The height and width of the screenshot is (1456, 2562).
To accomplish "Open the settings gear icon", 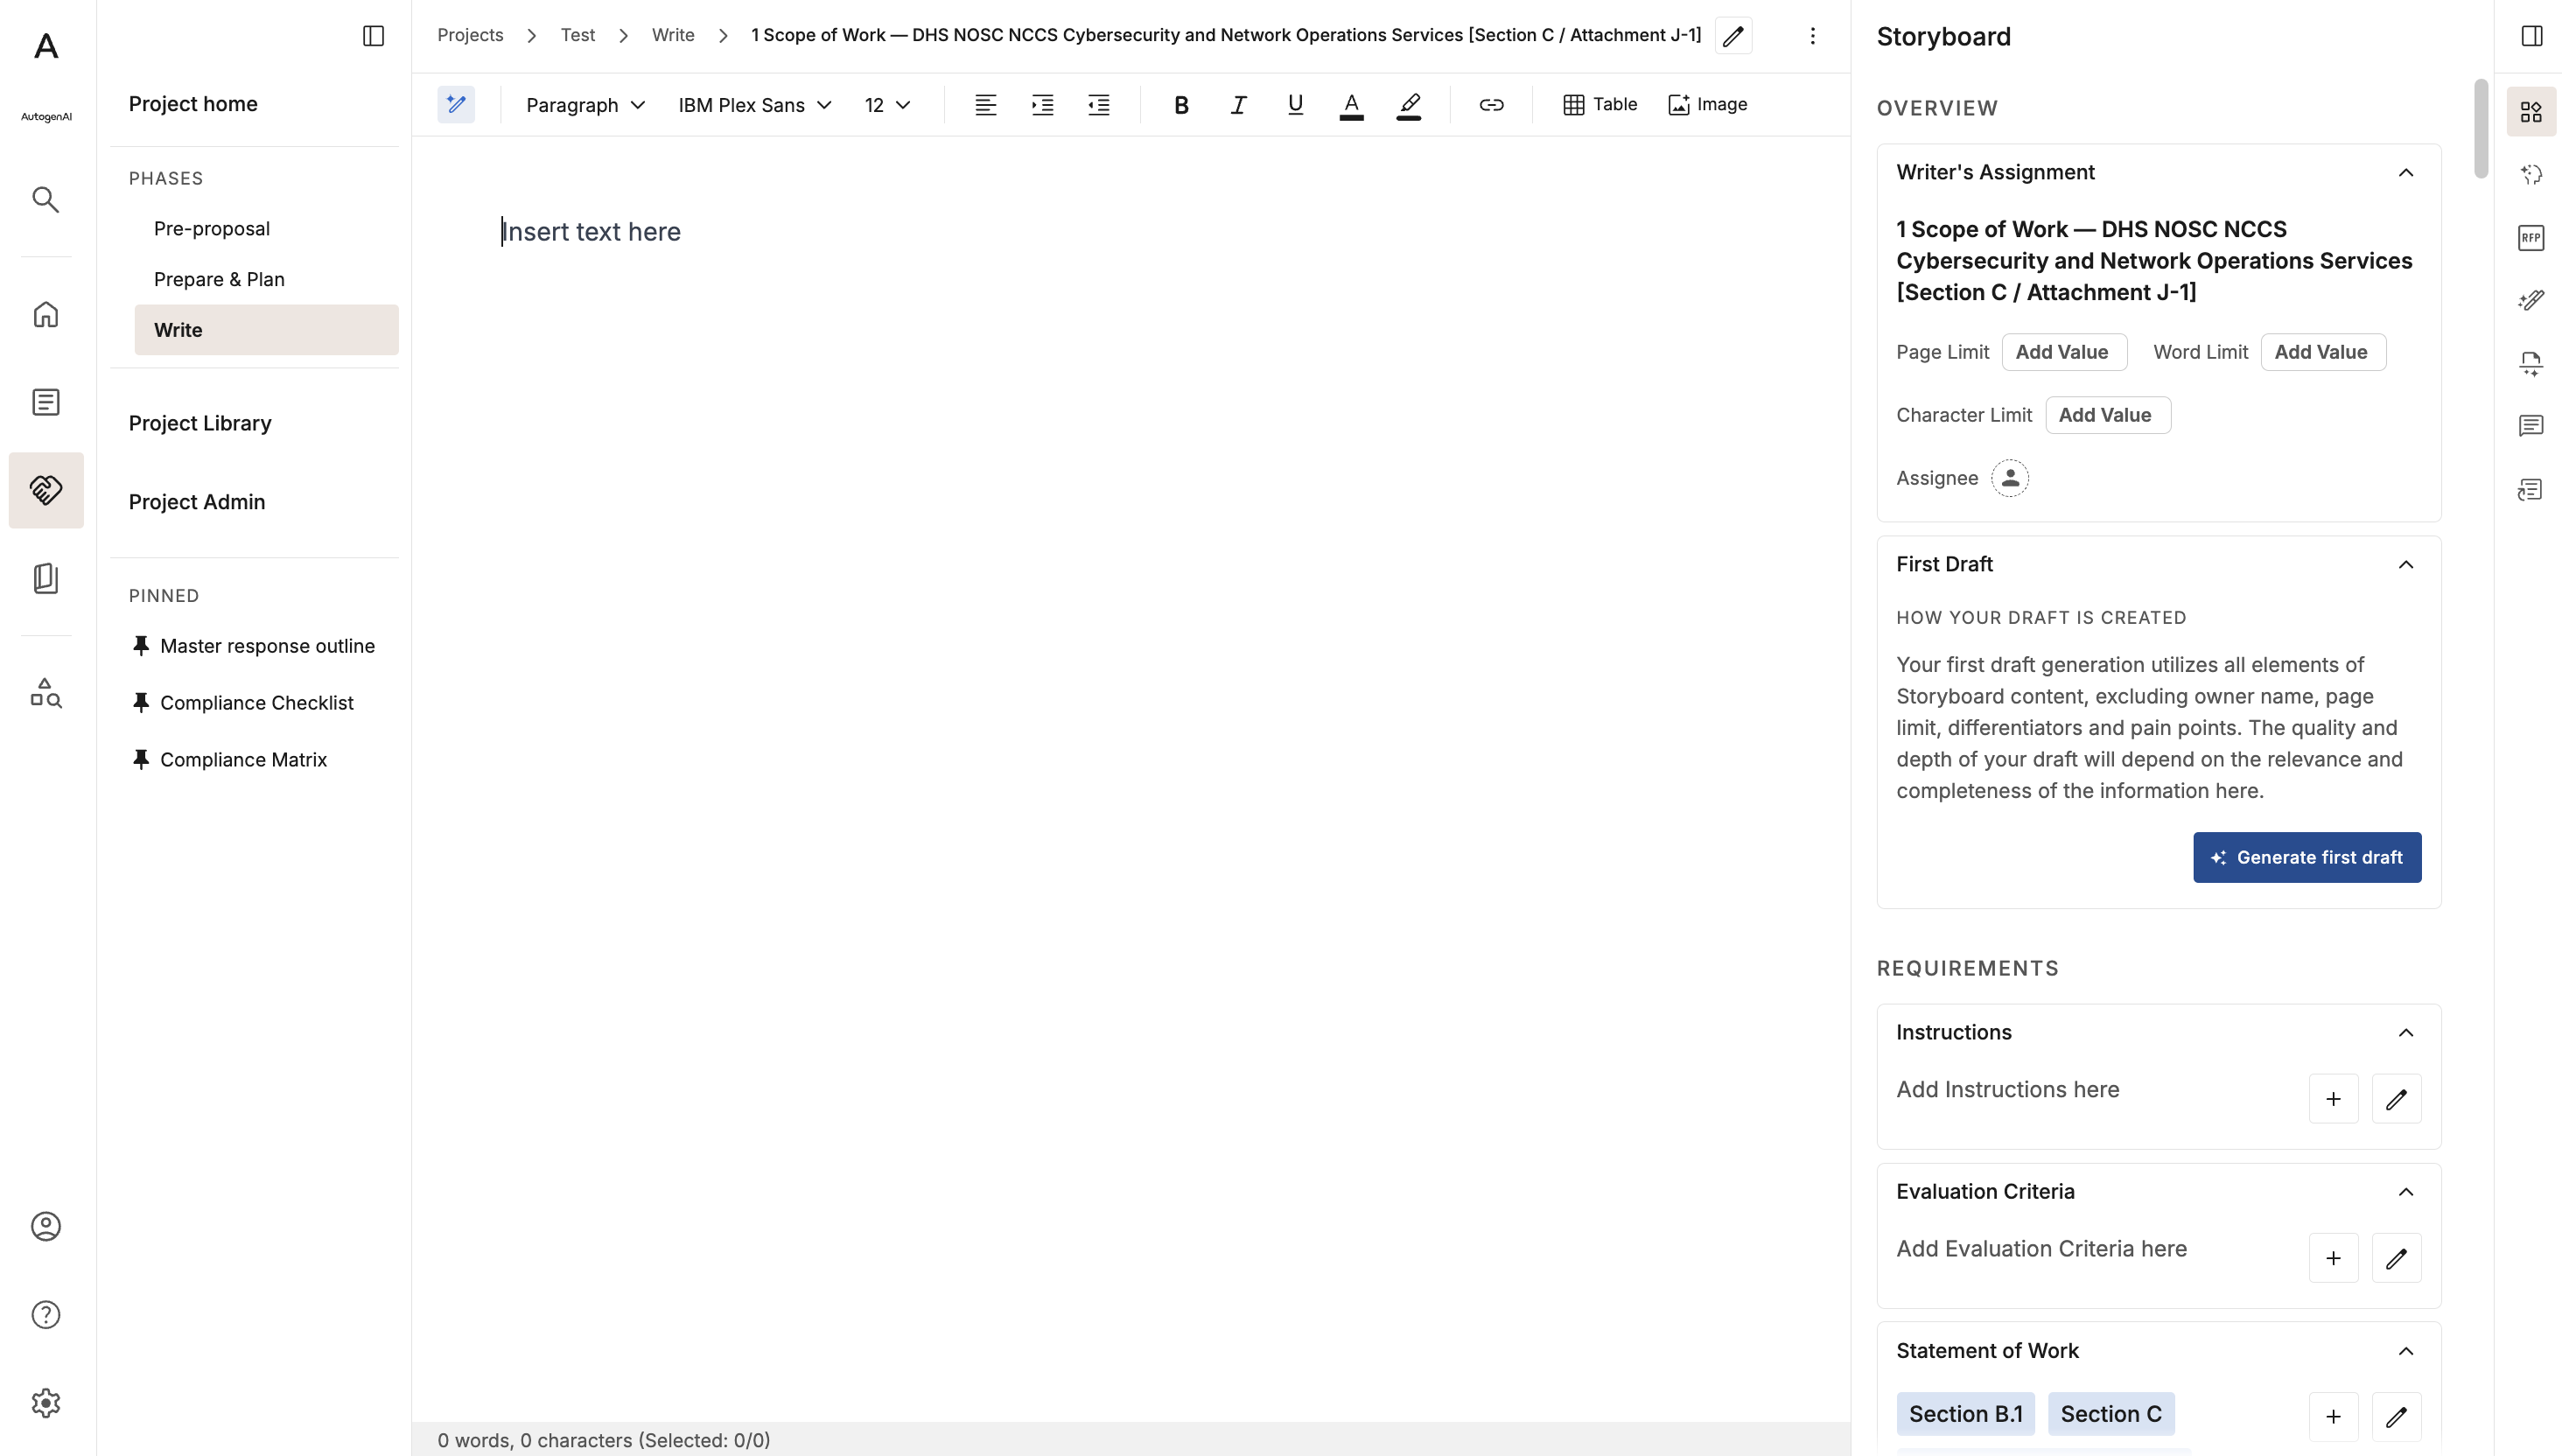I will [46, 1403].
